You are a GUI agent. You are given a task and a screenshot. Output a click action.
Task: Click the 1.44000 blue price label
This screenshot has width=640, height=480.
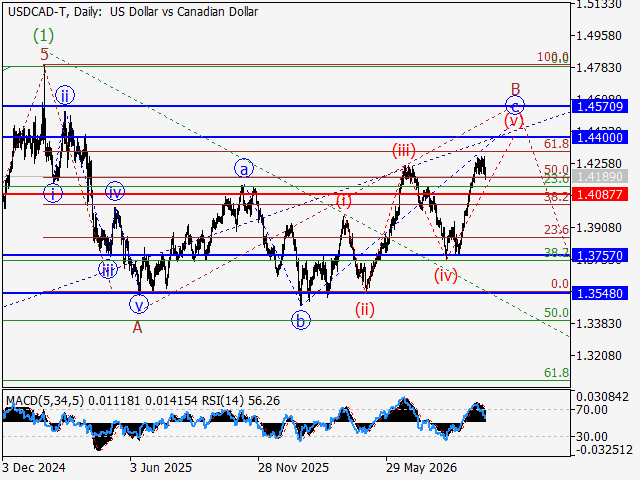point(600,137)
